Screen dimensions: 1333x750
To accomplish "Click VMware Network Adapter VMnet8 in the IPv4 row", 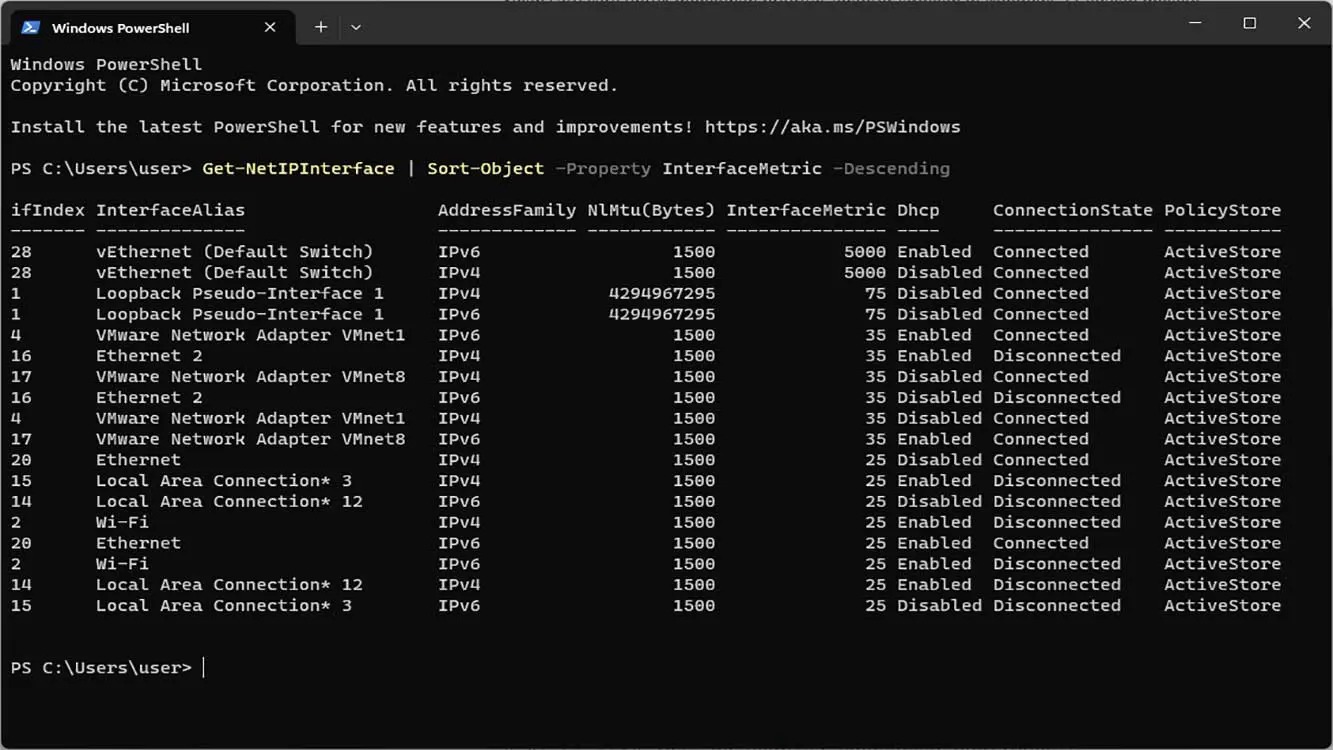I will pyautogui.click(x=250, y=376).
